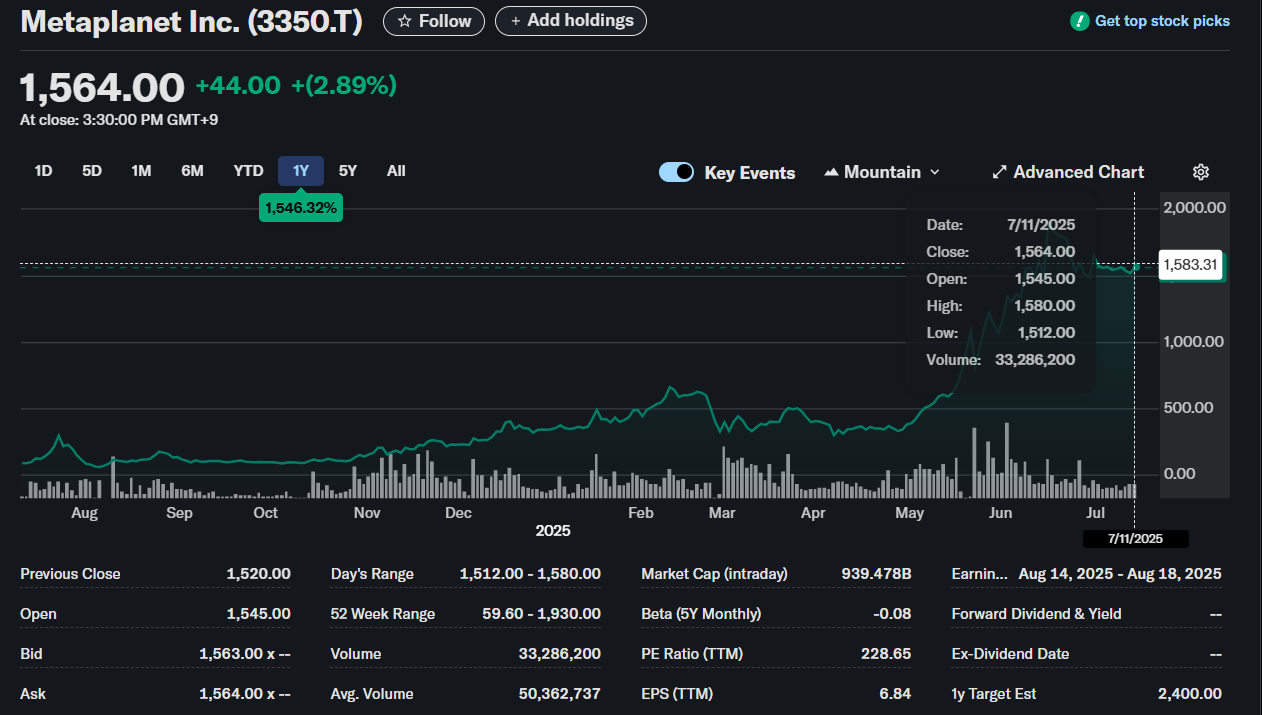Click the Previous Close value 1,520.00
The image size is (1262, 715).
pyautogui.click(x=258, y=574)
